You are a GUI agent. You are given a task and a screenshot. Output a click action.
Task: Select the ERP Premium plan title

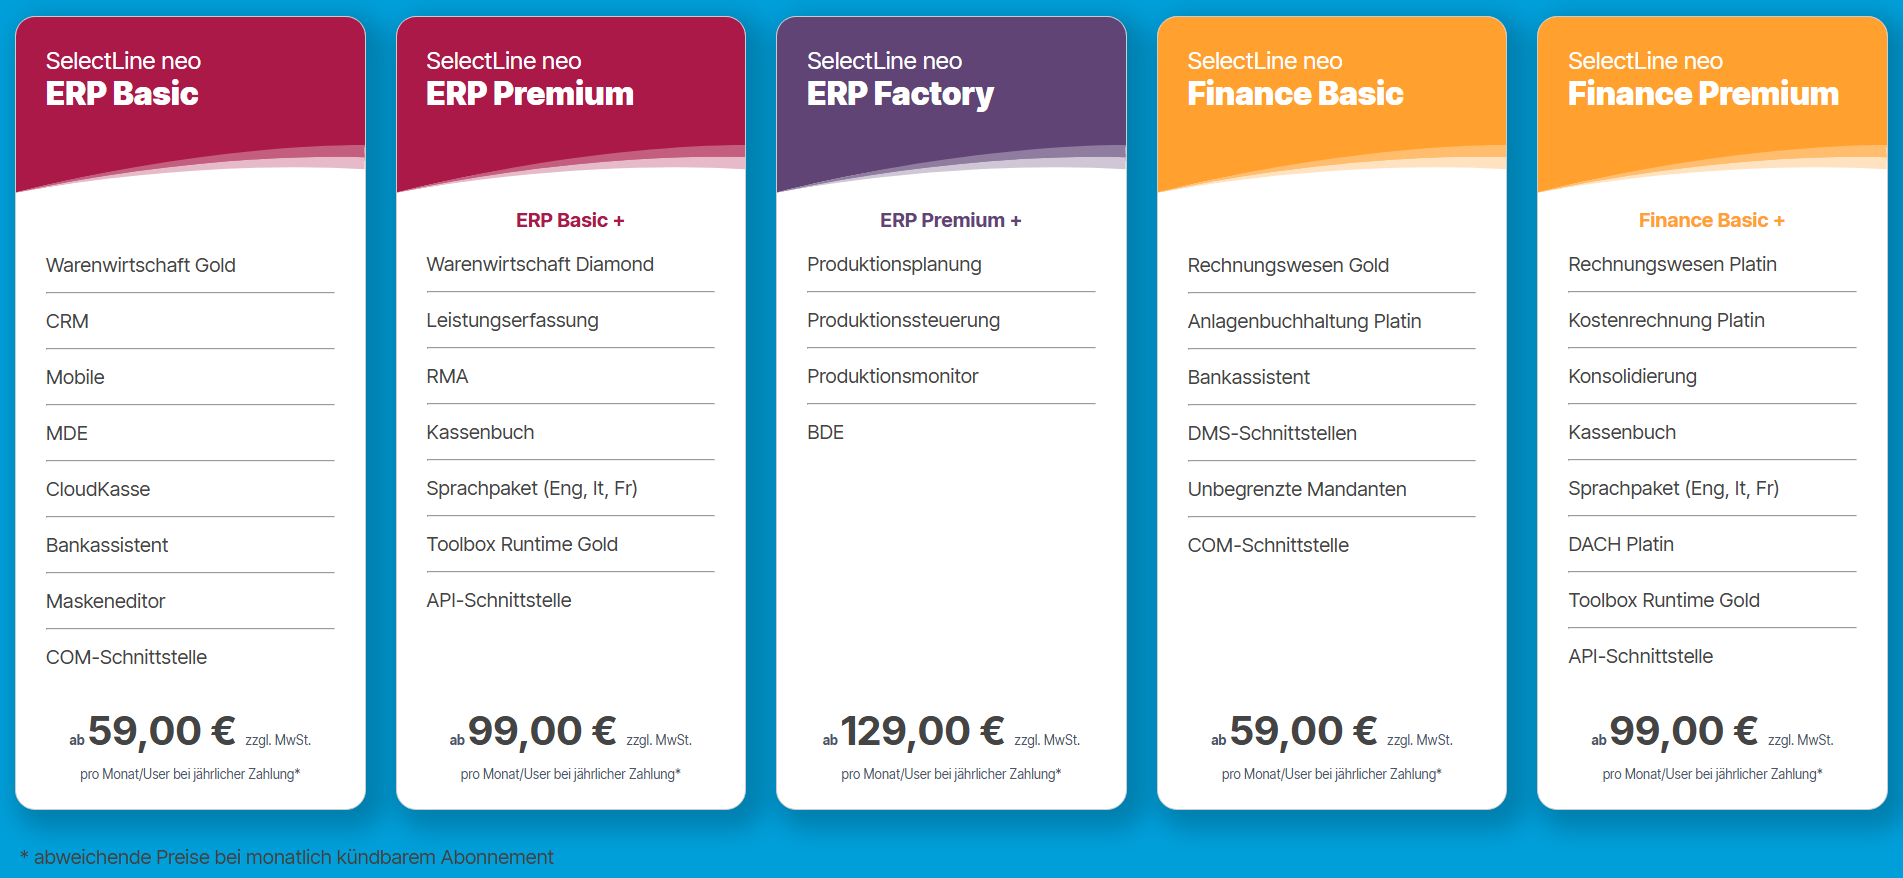click(530, 93)
